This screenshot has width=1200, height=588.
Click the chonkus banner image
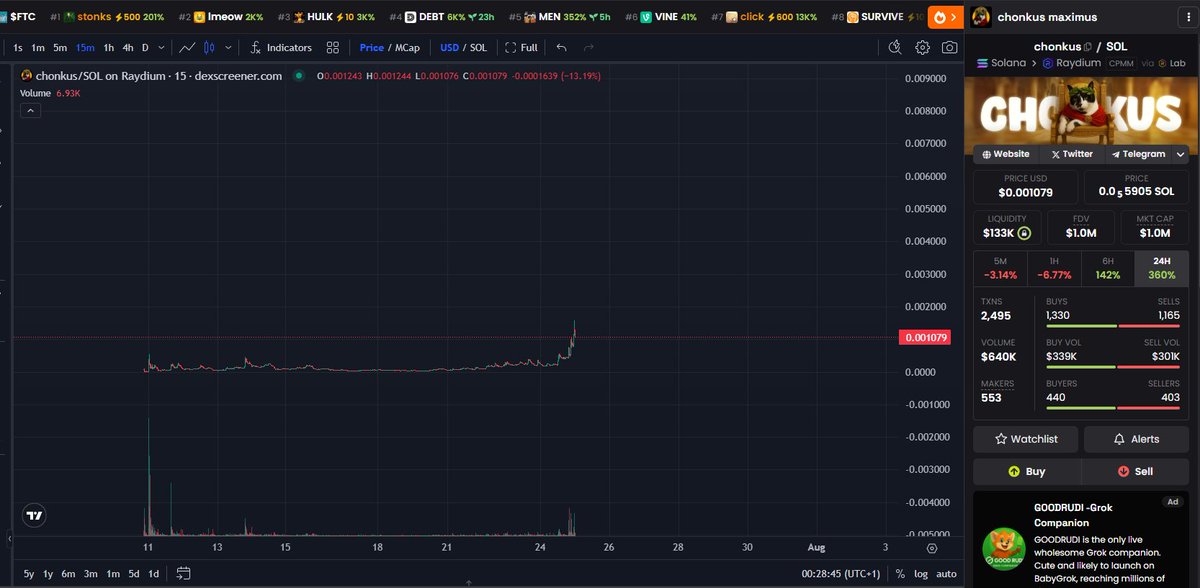pos(1080,109)
